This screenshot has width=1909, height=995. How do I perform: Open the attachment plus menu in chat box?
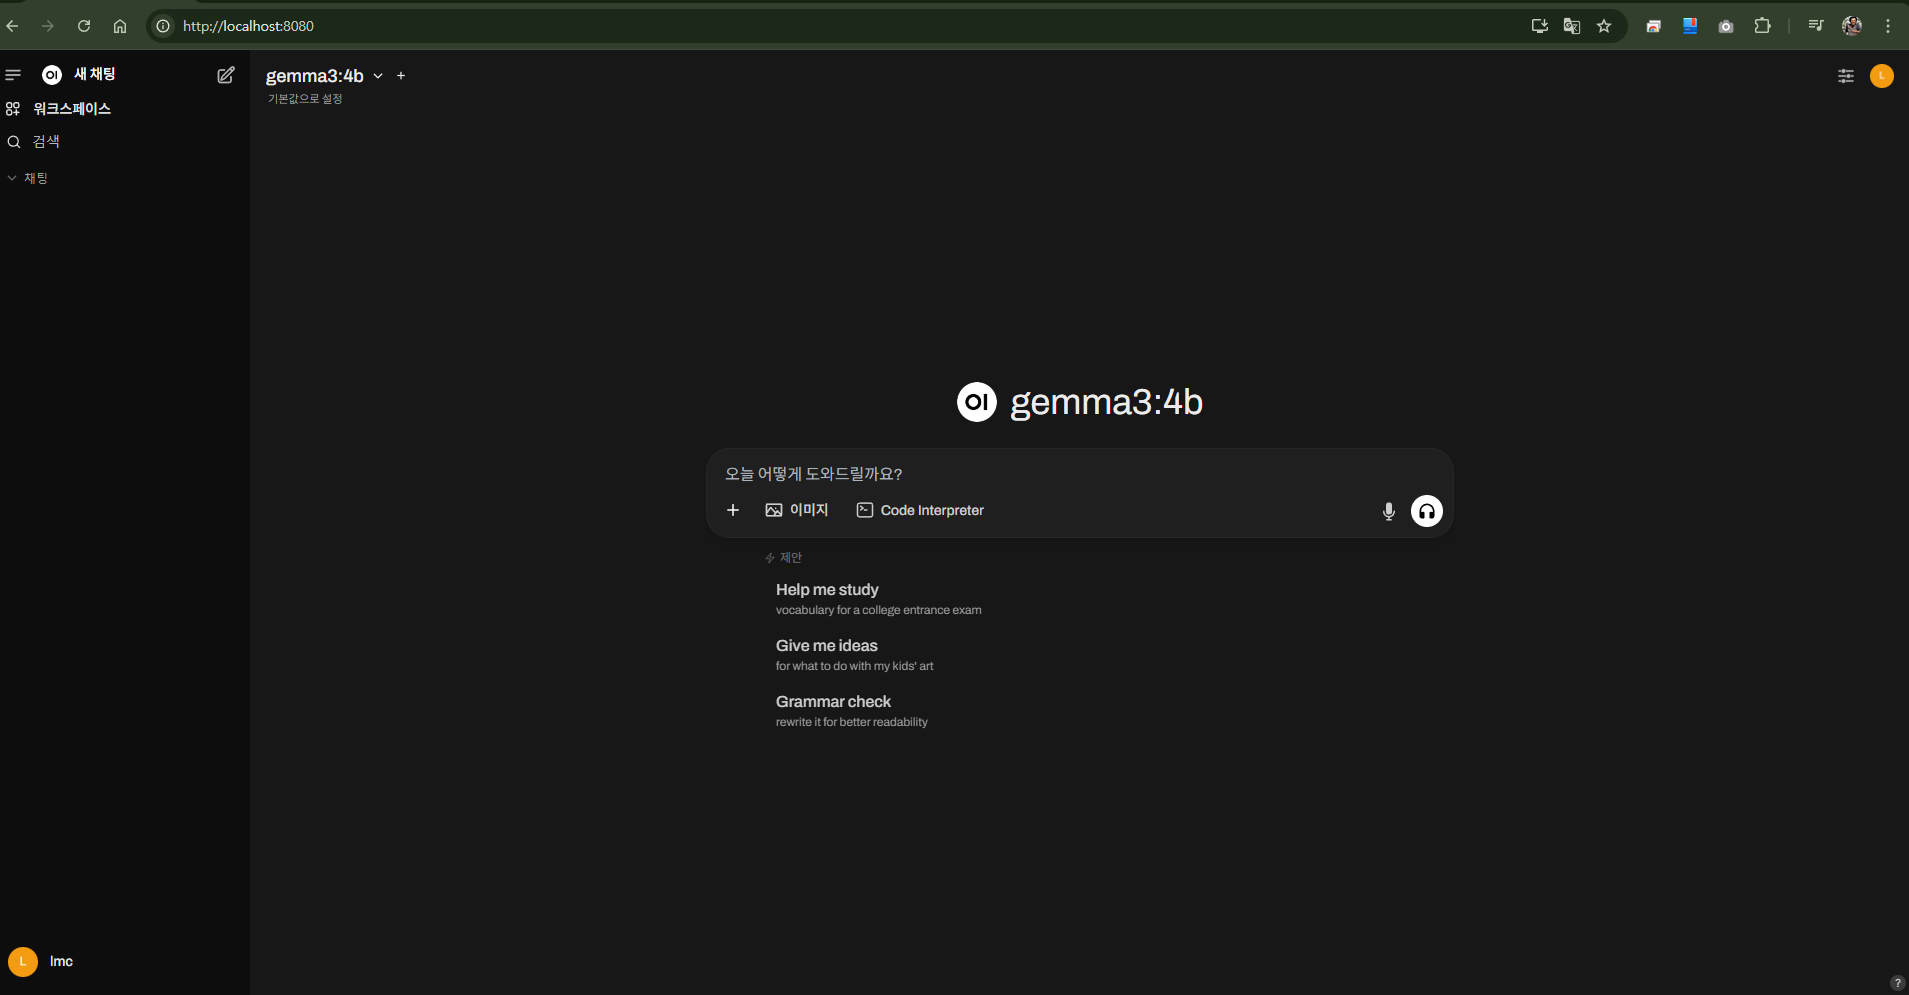733,510
